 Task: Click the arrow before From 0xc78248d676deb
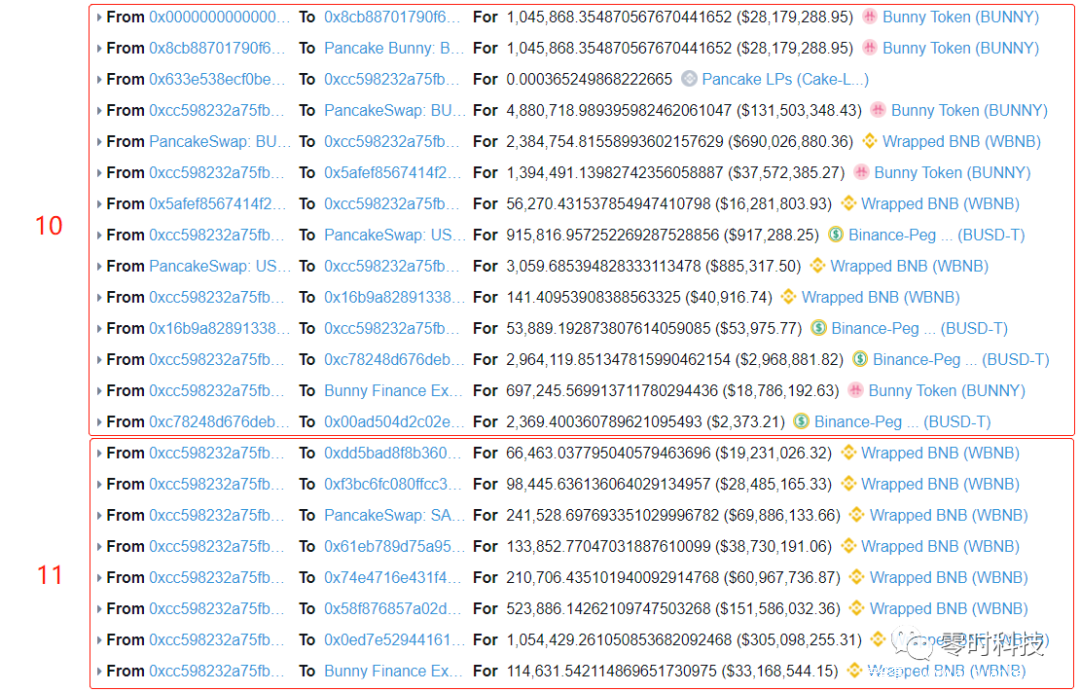coord(98,421)
